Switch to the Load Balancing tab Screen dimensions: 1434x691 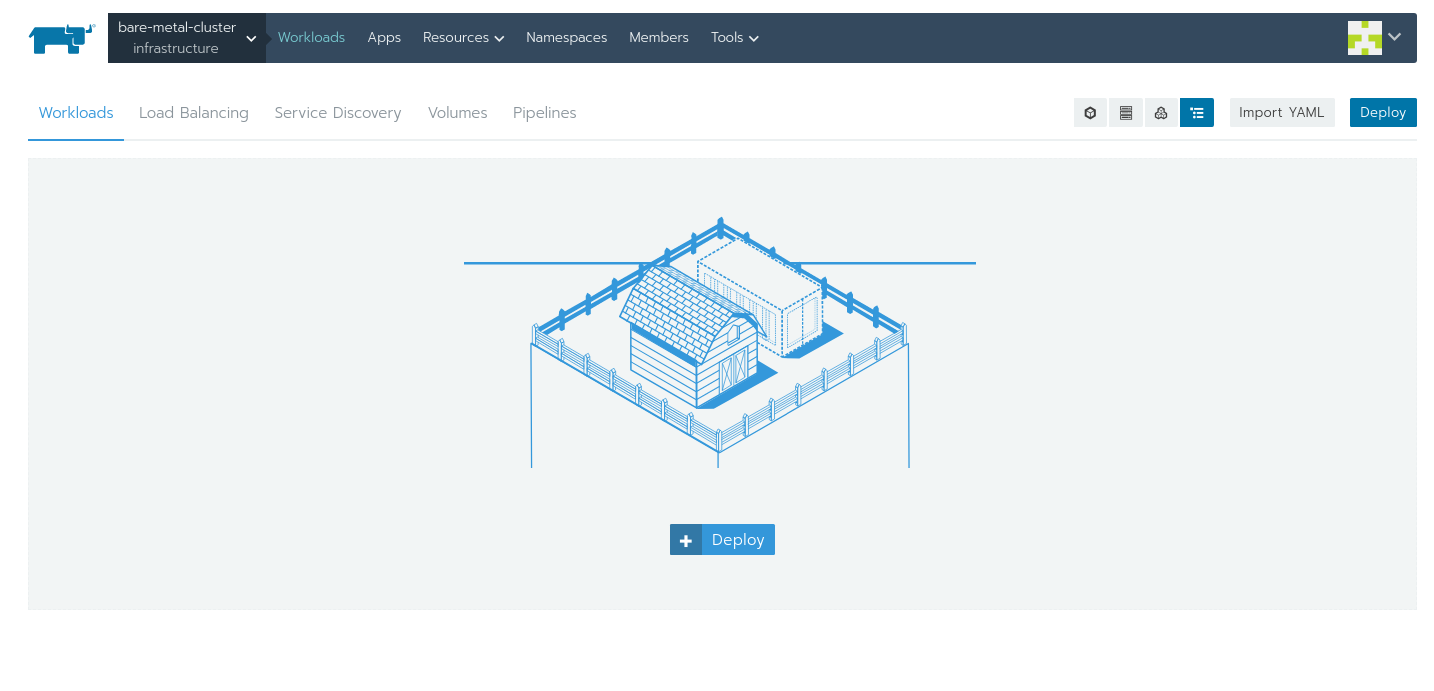[x=194, y=113]
